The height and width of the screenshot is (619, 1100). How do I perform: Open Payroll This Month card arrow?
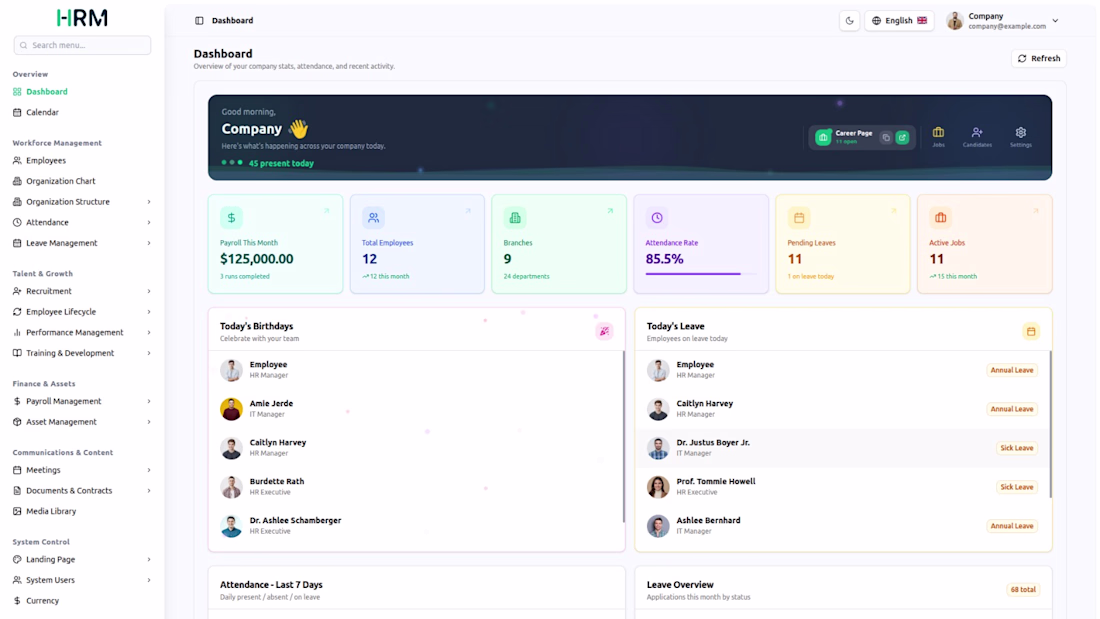(x=326, y=211)
